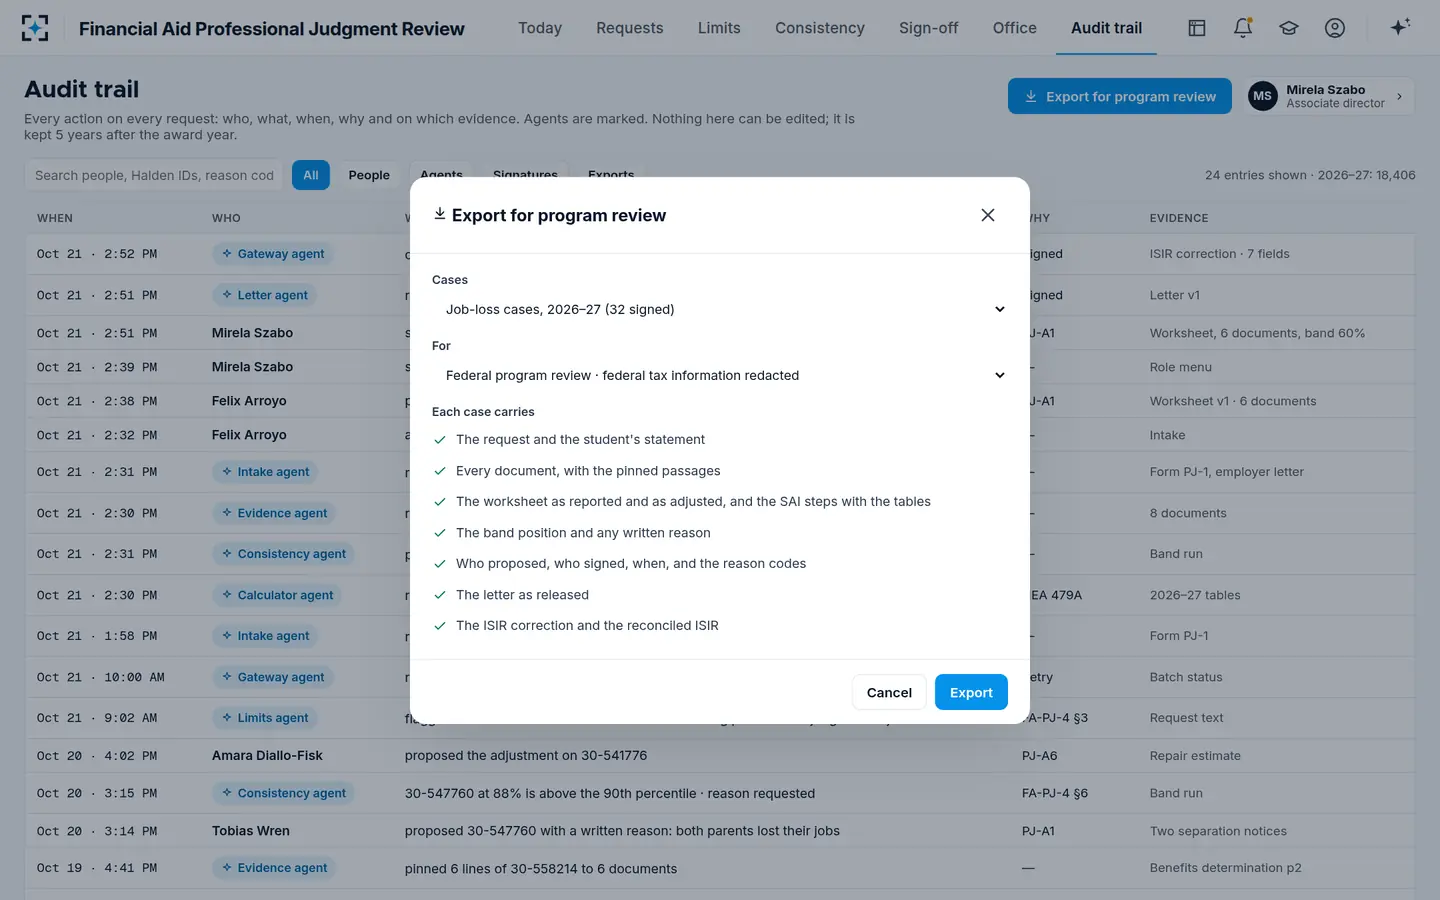This screenshot has height=900, width=1440.
Task: Select the All filter chip
Action: [311, 175]
